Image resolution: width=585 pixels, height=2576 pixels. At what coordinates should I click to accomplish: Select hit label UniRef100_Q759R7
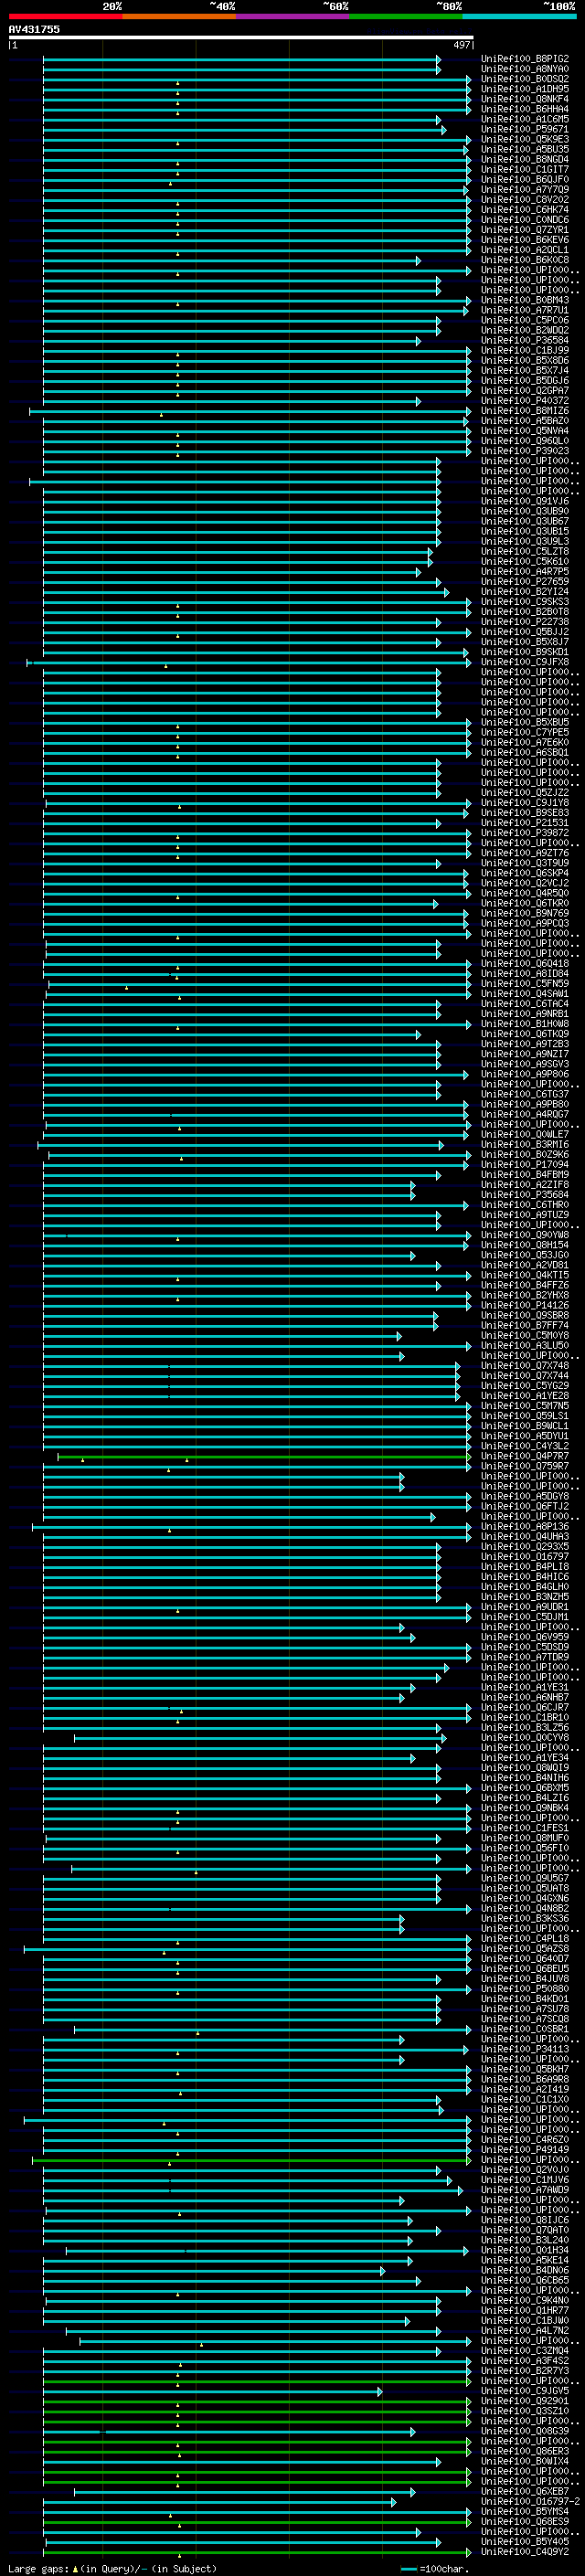point(525,1467)
